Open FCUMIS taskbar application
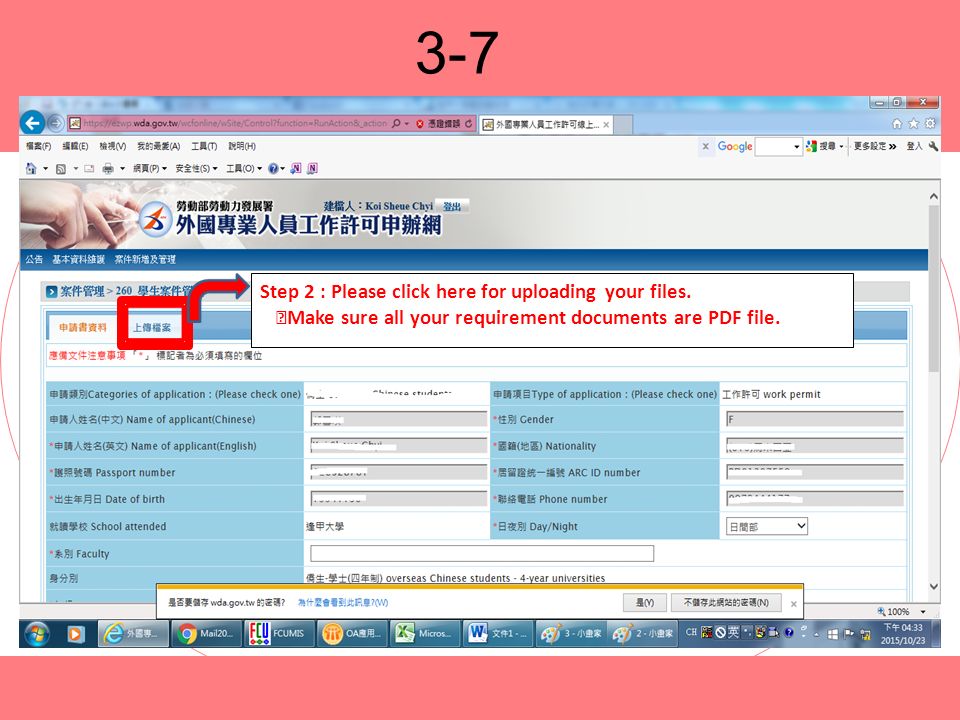960x720 pixels. [x=278, y=634]
